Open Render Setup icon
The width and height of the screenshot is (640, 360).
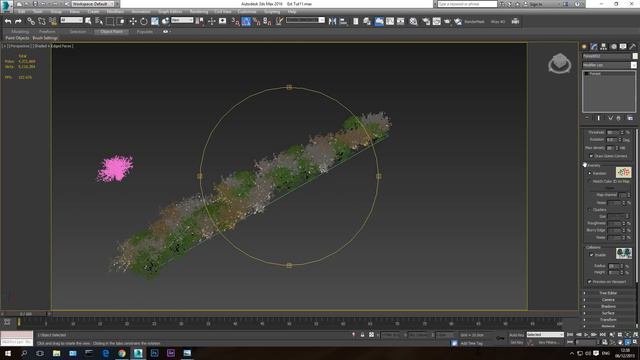426,21
